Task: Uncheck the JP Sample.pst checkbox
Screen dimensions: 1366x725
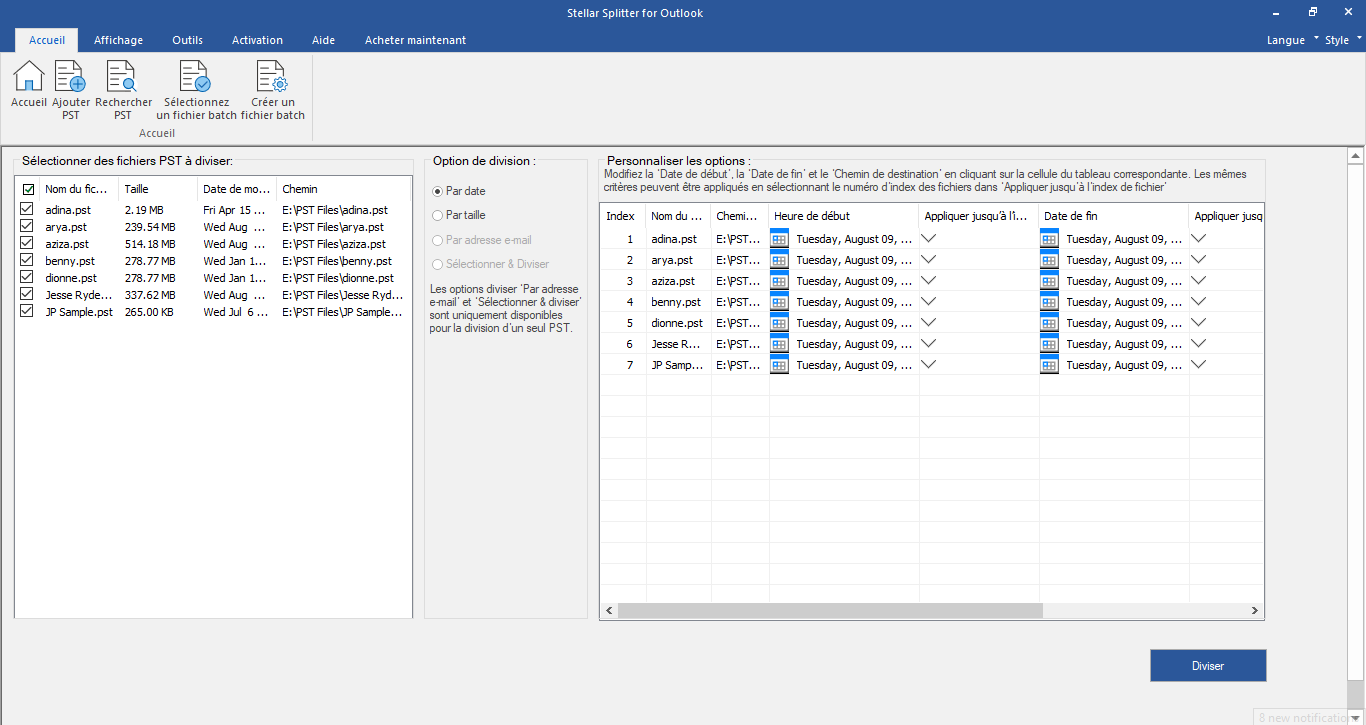Action: pos(27,312)
